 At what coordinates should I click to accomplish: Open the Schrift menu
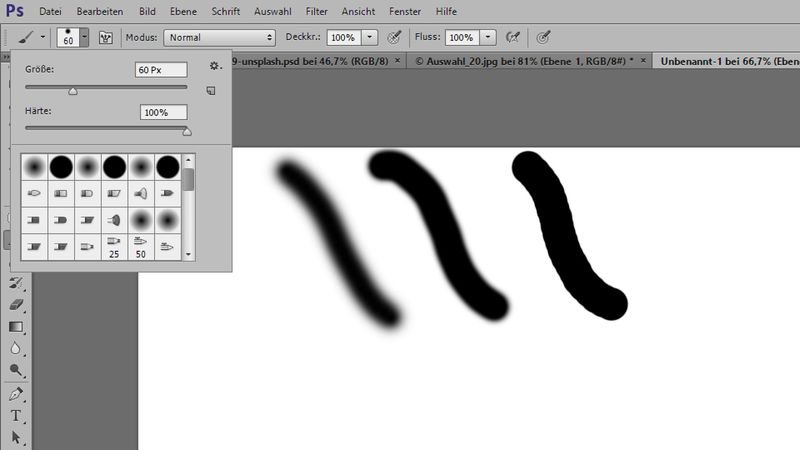(x=226, y=11)
